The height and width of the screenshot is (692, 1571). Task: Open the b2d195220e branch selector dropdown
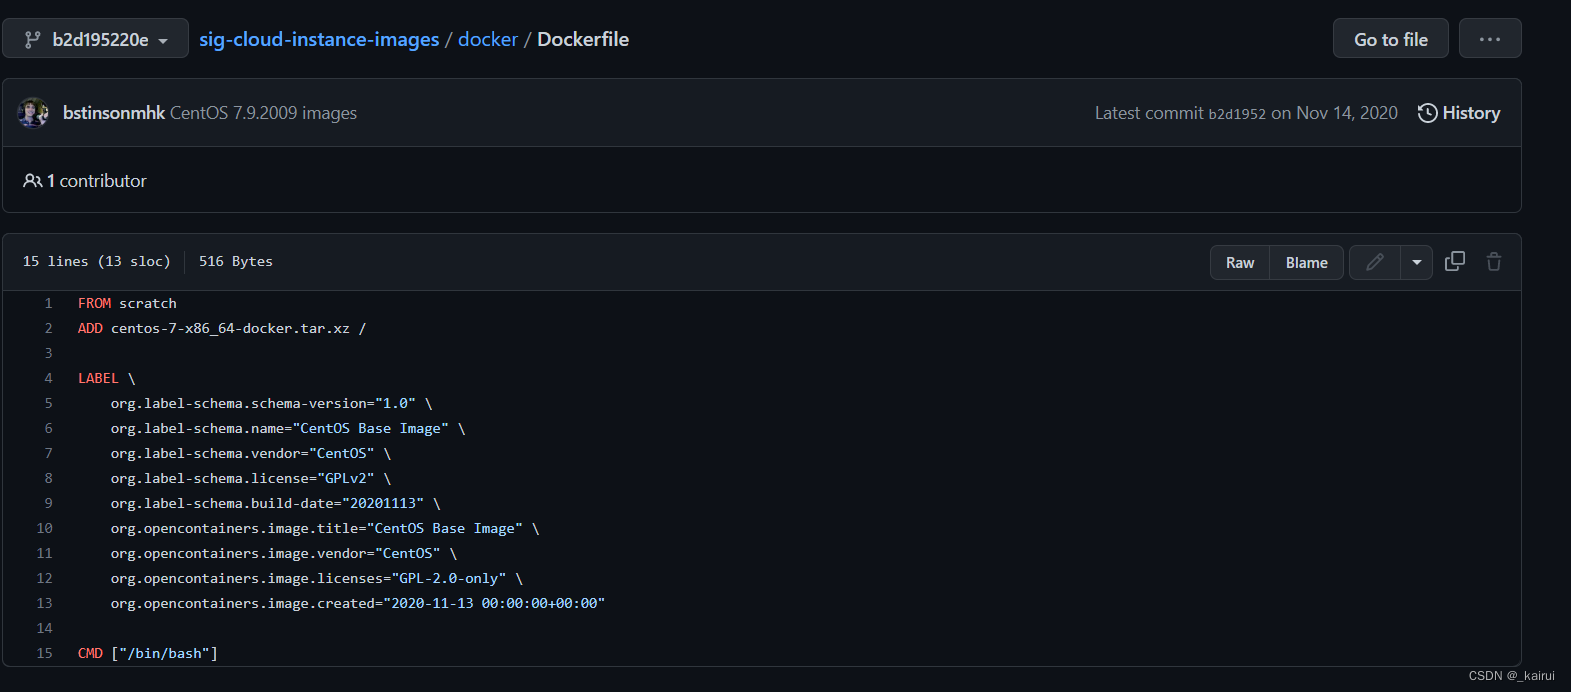pyautogui.click(x=95, y=39)
